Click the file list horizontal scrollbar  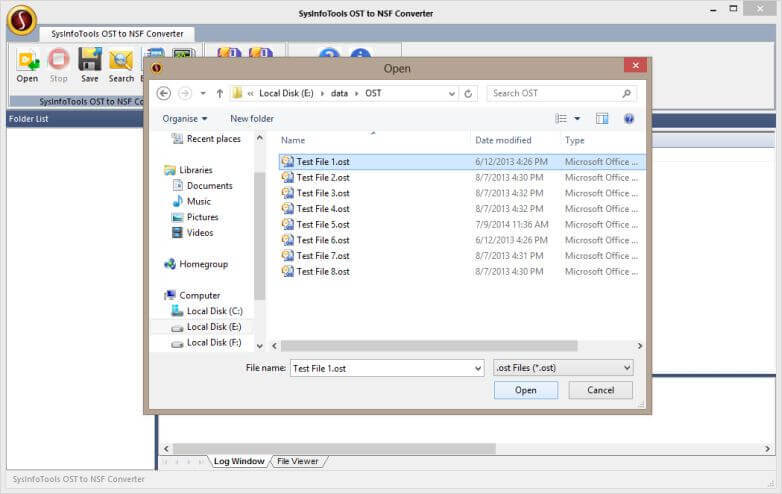[429, 345]
